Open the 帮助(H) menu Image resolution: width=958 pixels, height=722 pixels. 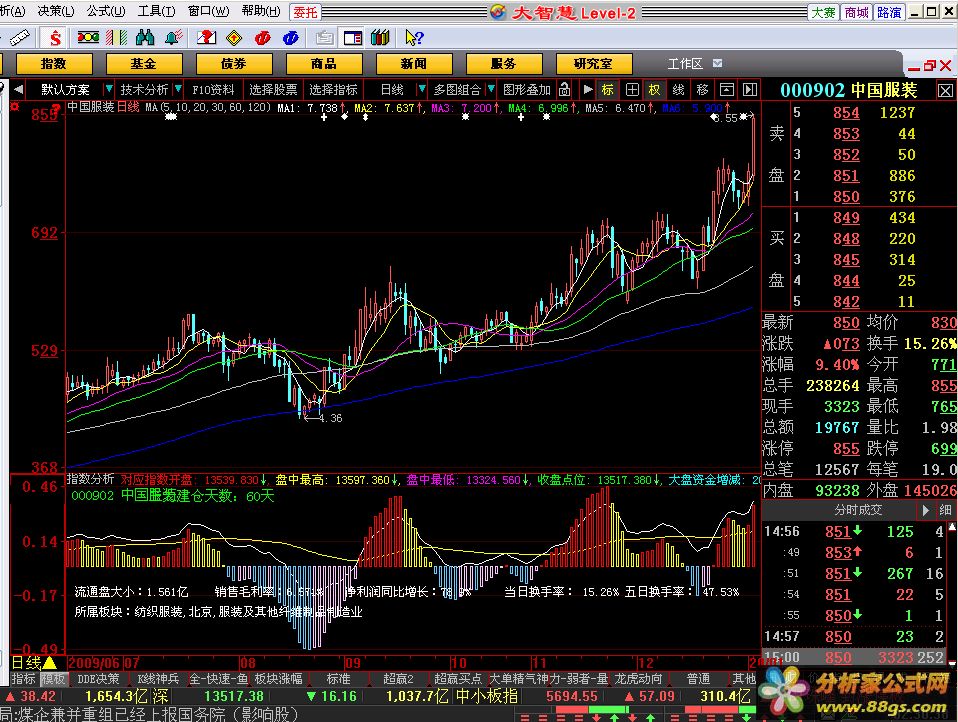[x=261, y=11]
